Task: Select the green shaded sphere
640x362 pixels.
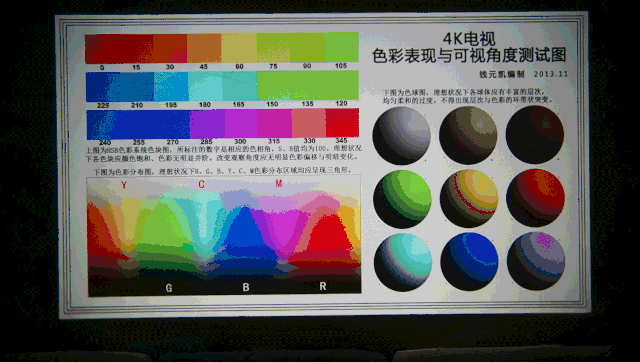Action: pyautogui.click(x=402, y=199)
